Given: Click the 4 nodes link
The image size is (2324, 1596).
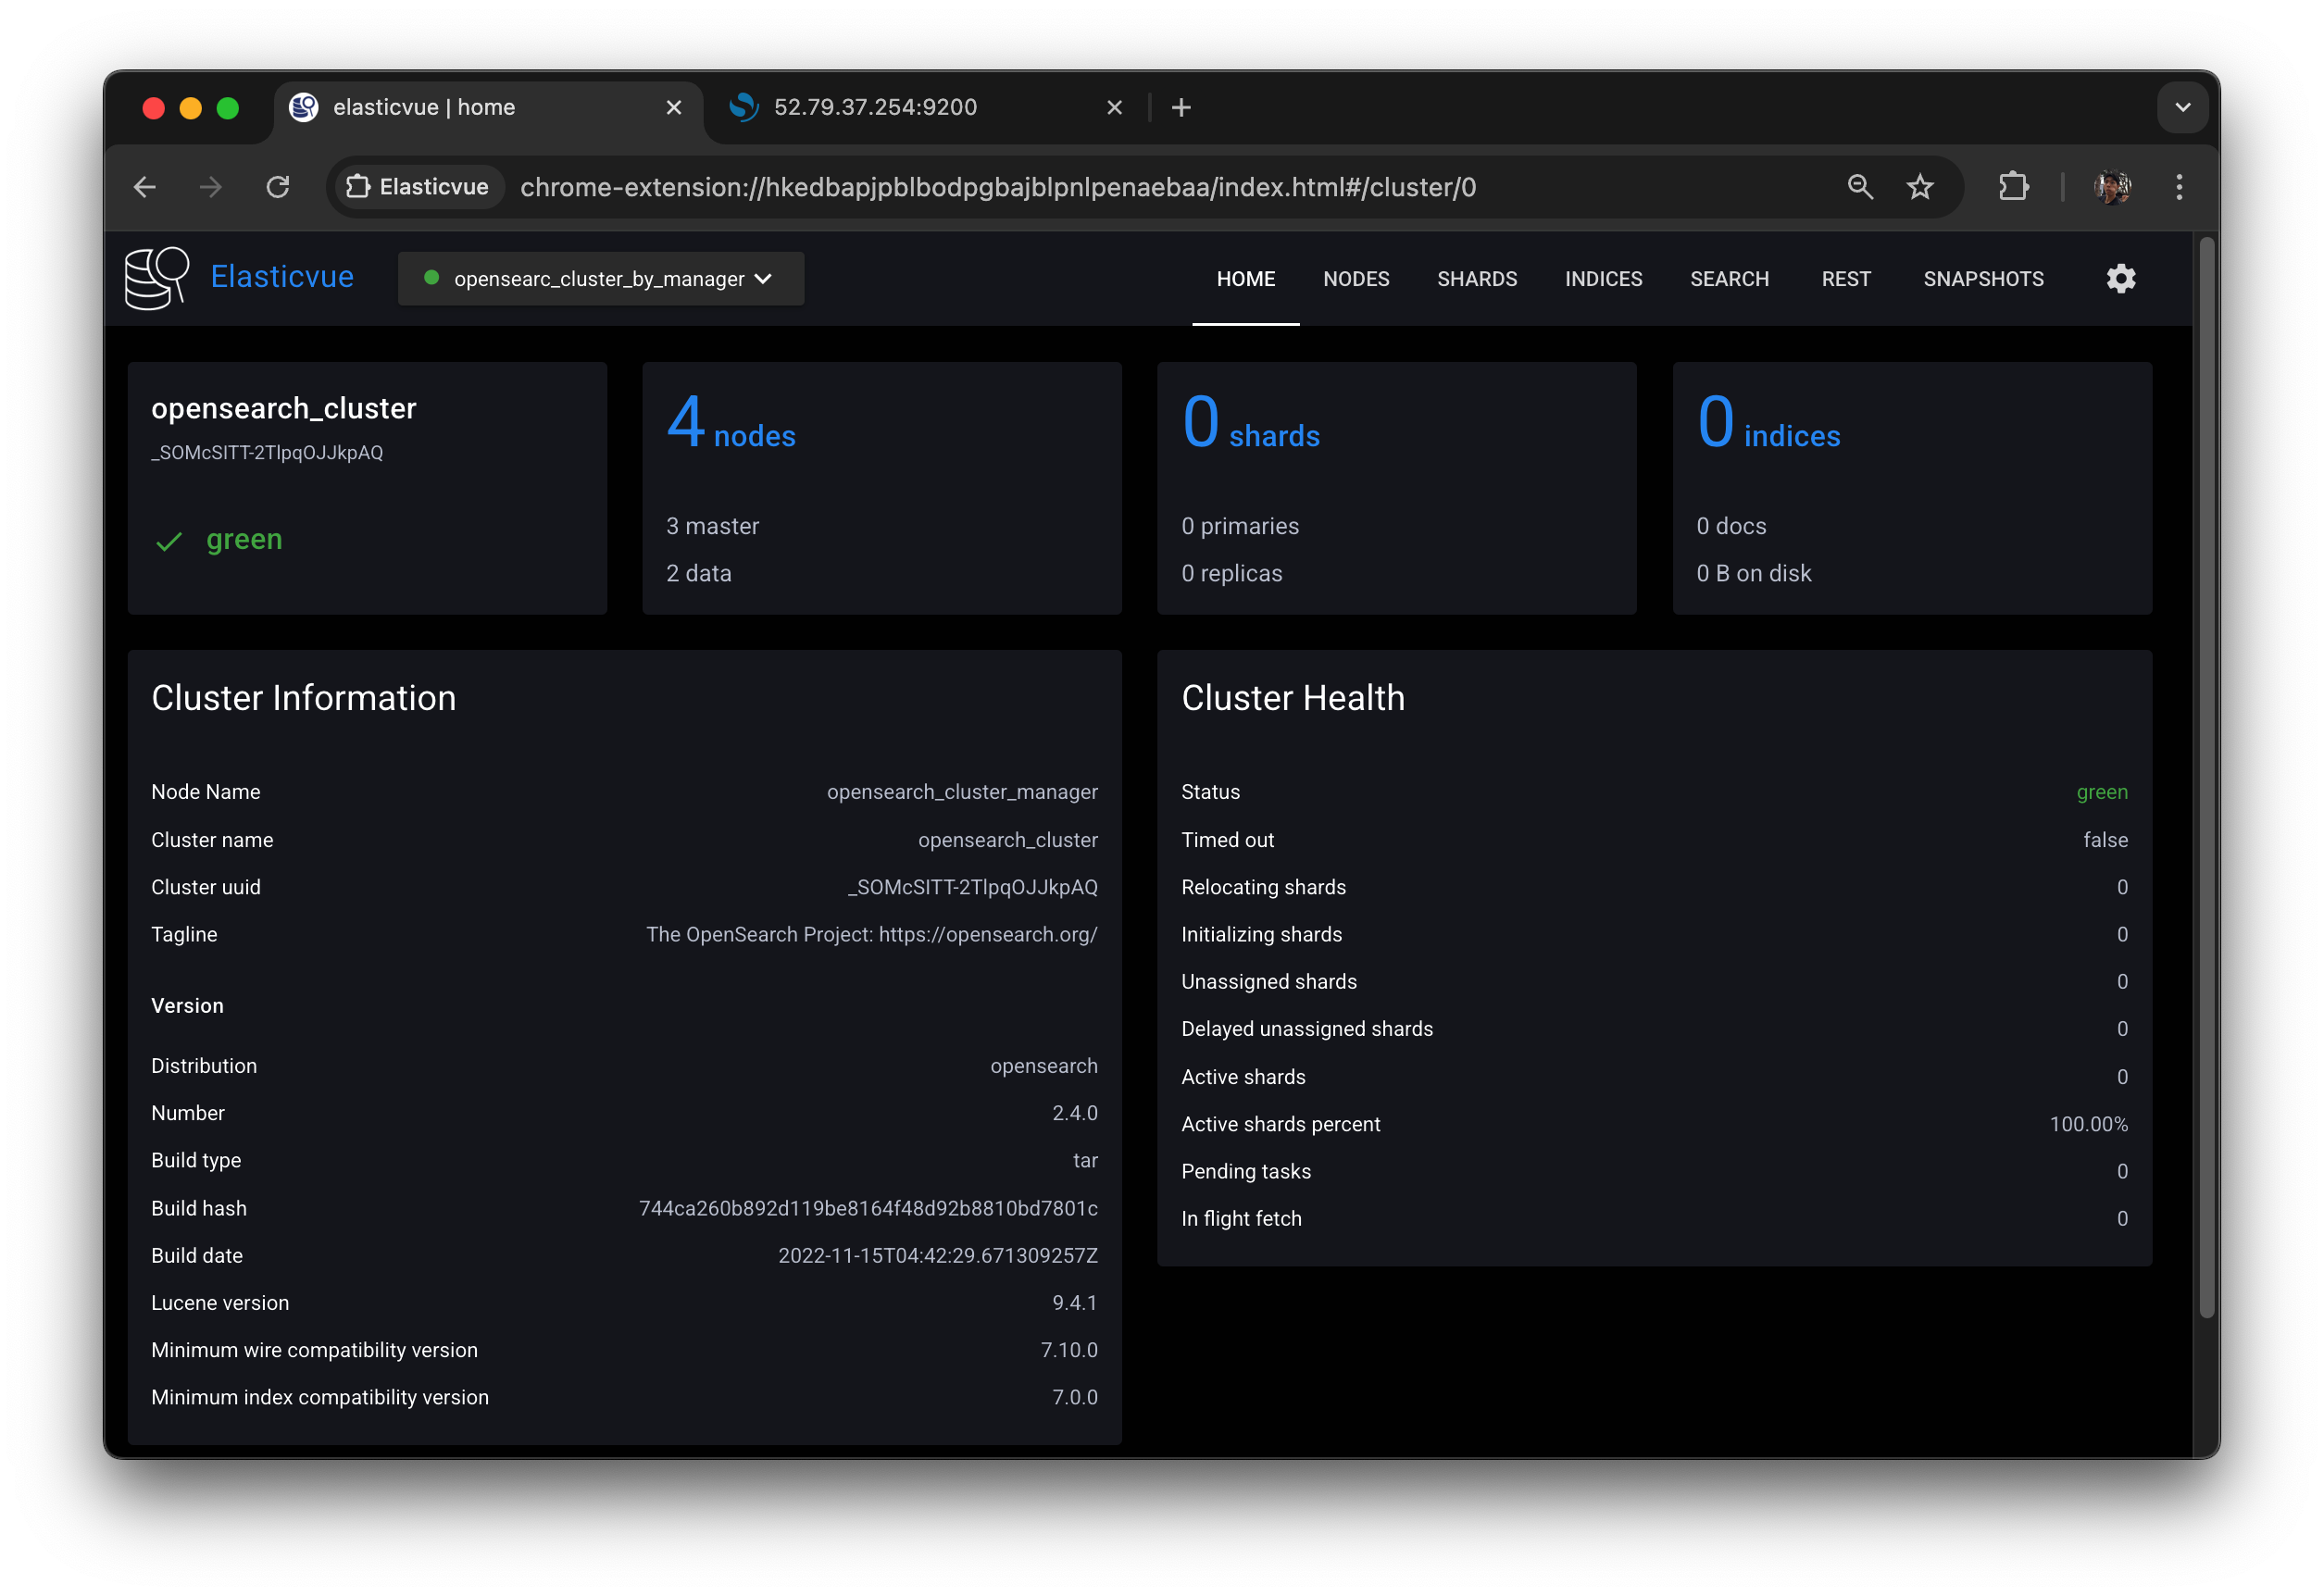Looking at the screenshot, I should click(x=731, y=425).
